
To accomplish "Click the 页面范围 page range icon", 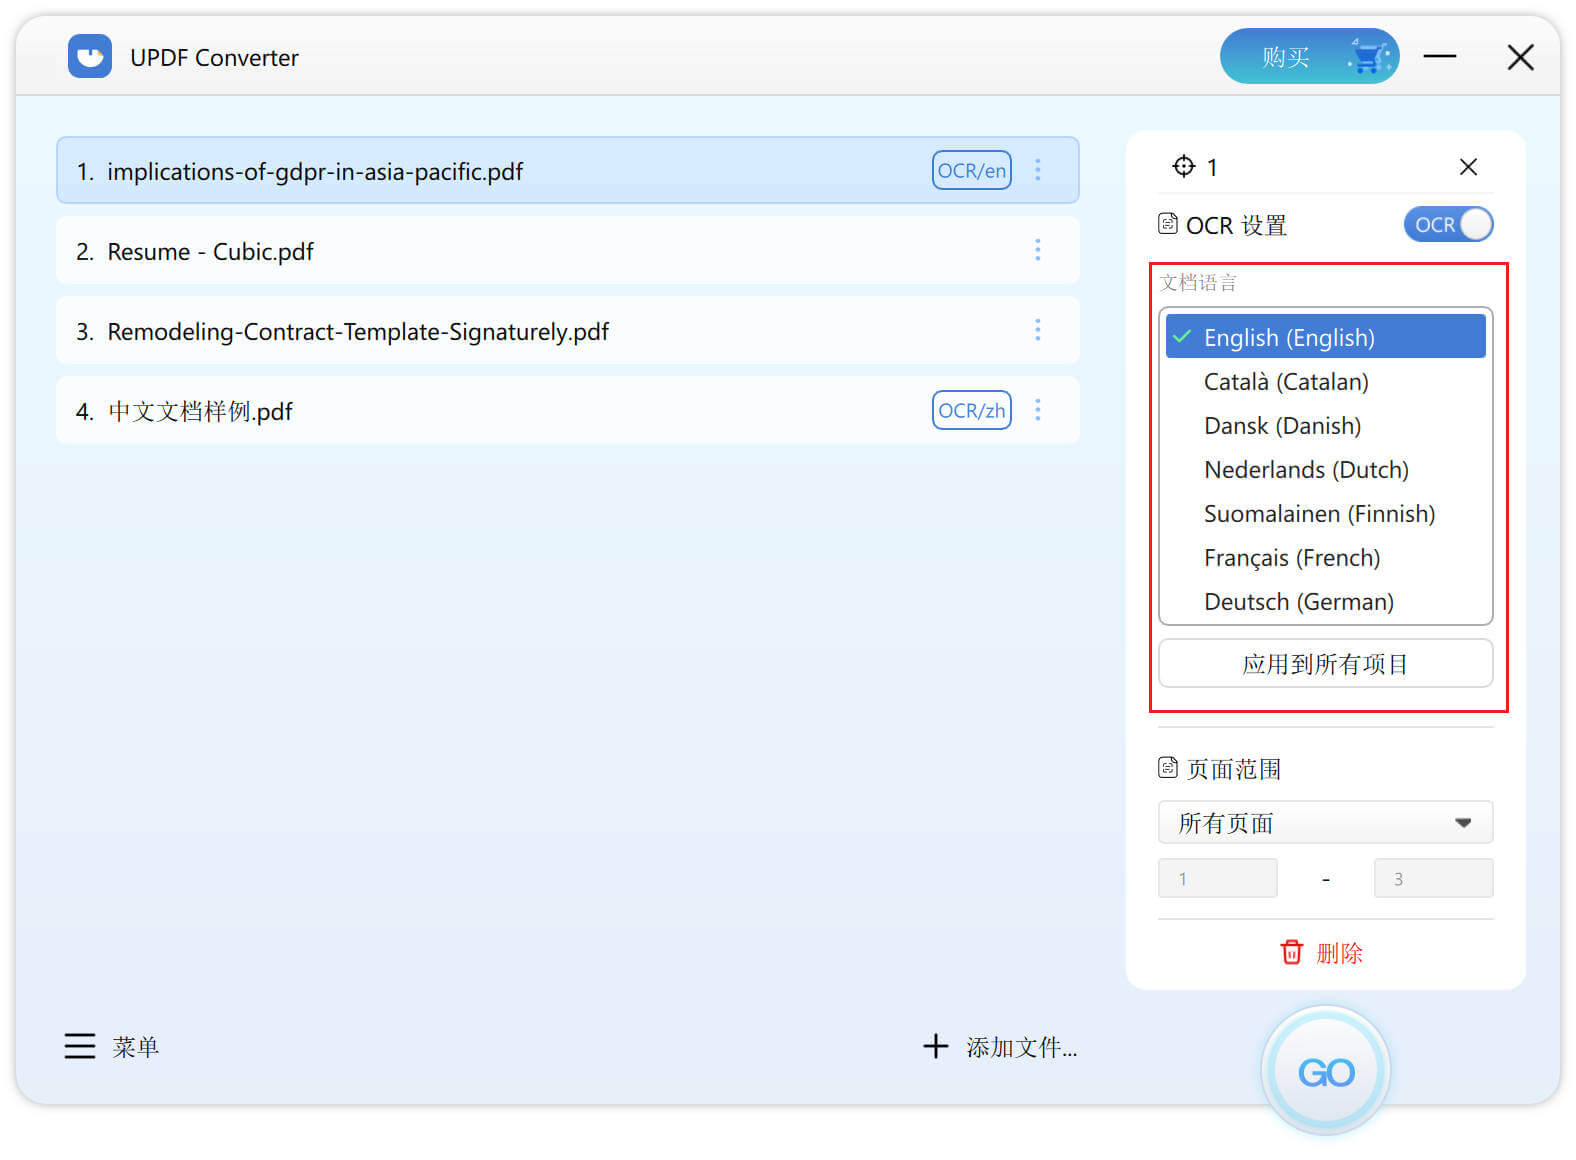I will click(x=1168, y=768).
